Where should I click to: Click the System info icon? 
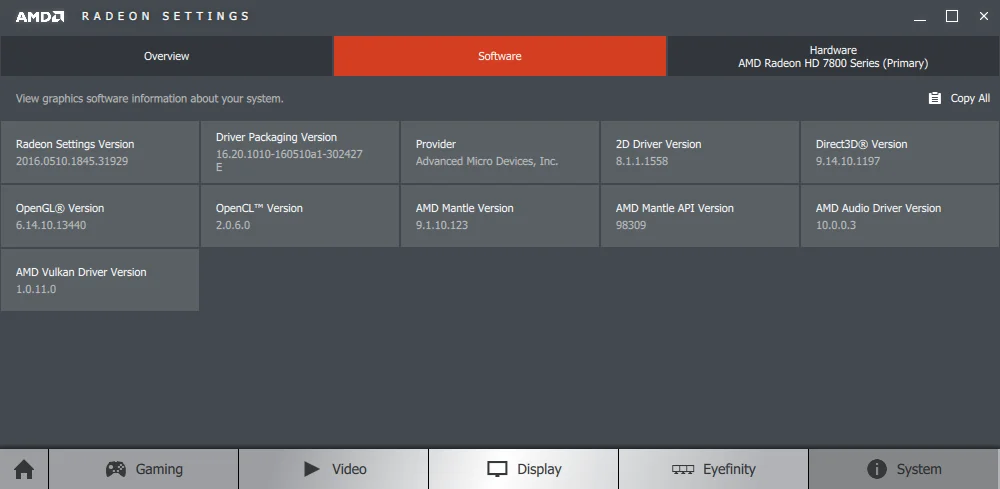(877, 469)
